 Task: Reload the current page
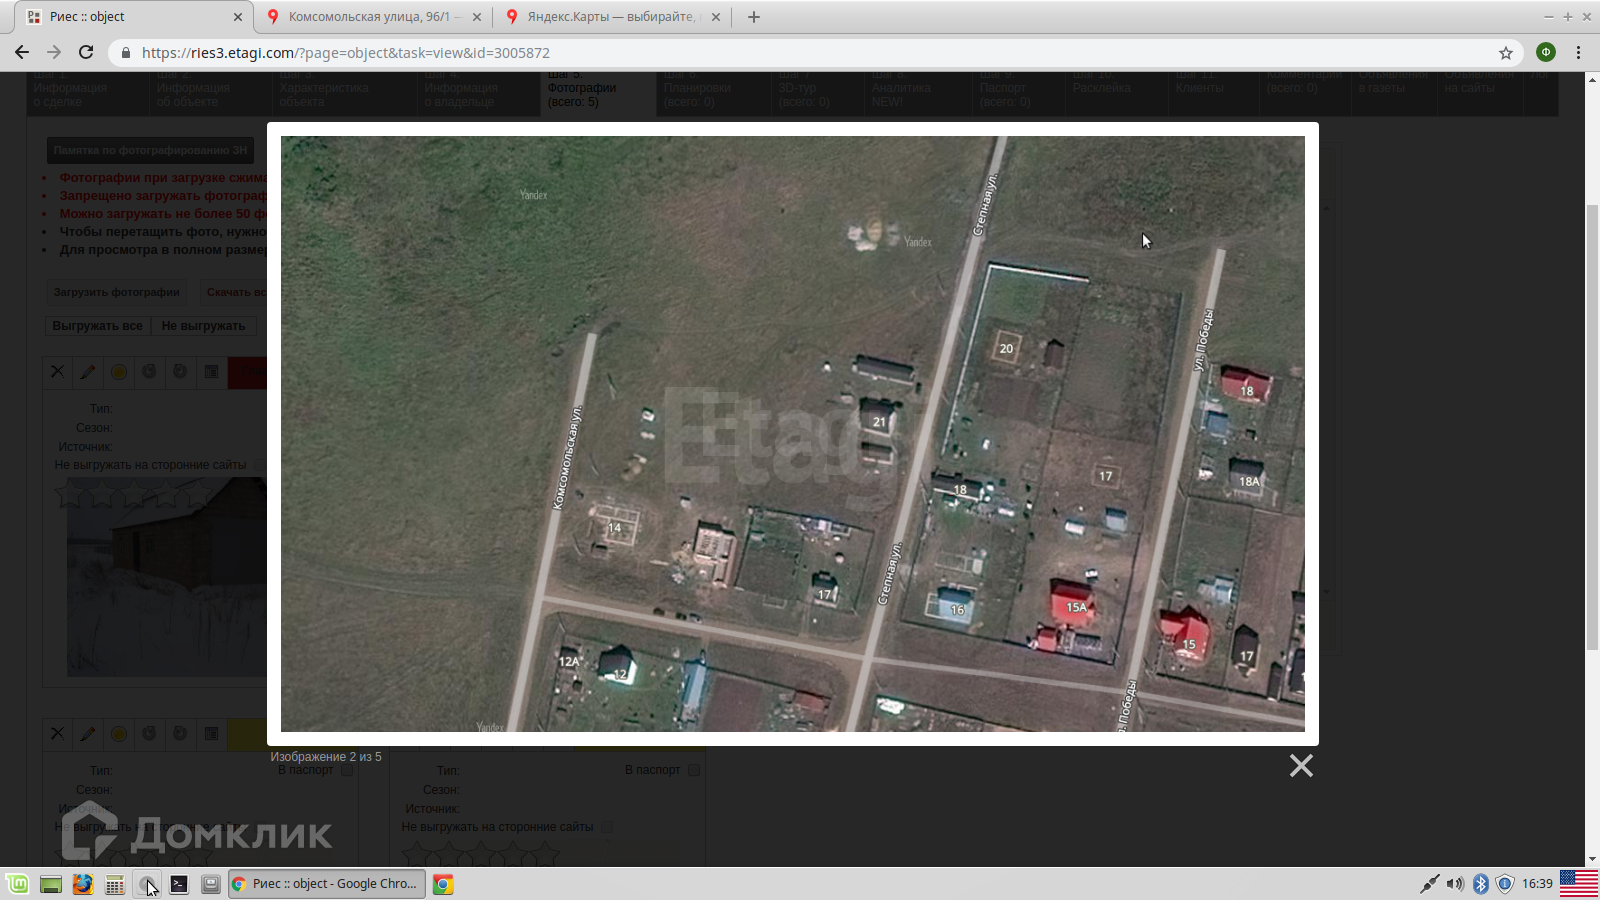tap(86, 52)
